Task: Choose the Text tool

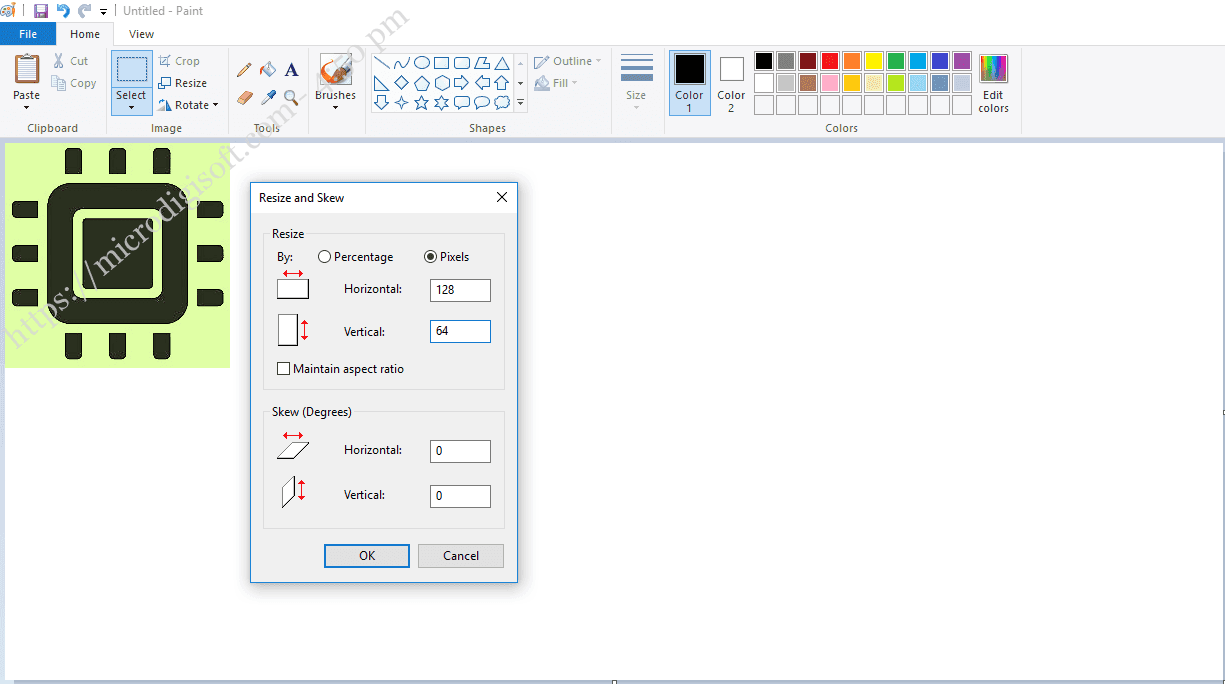Action: pos(291,70)
